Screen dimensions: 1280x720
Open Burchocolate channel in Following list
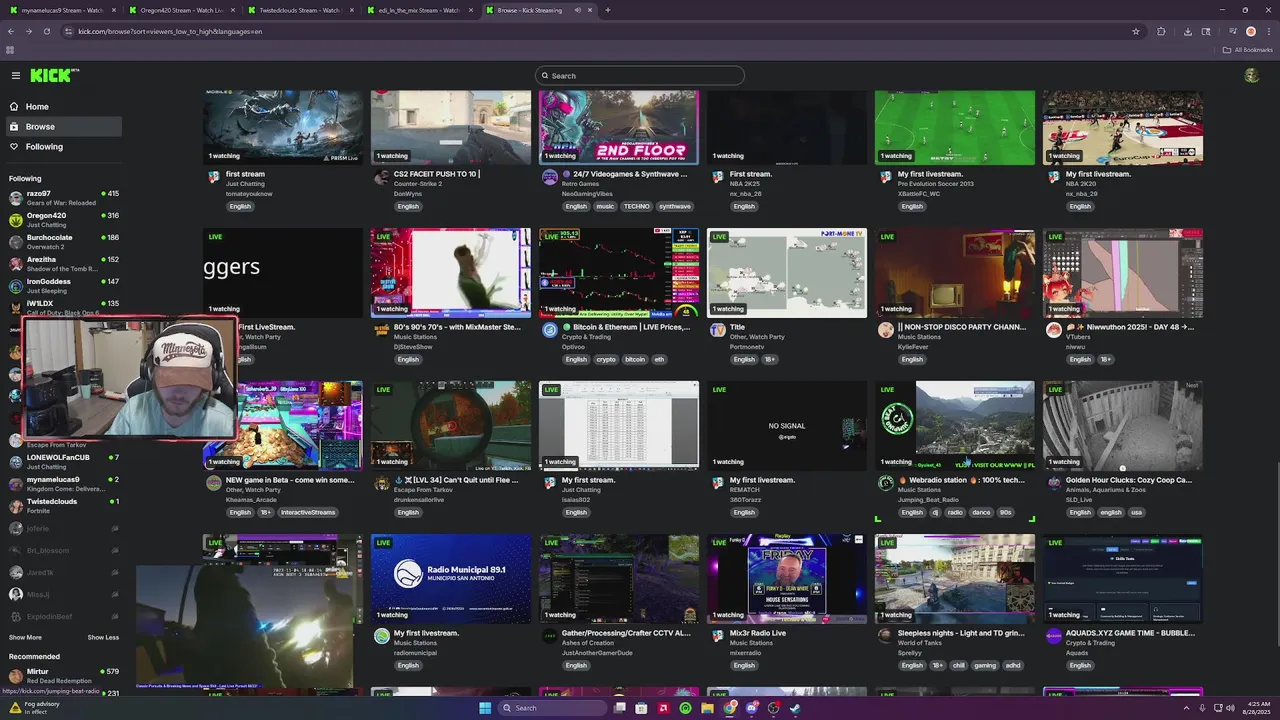pos(64,242)
